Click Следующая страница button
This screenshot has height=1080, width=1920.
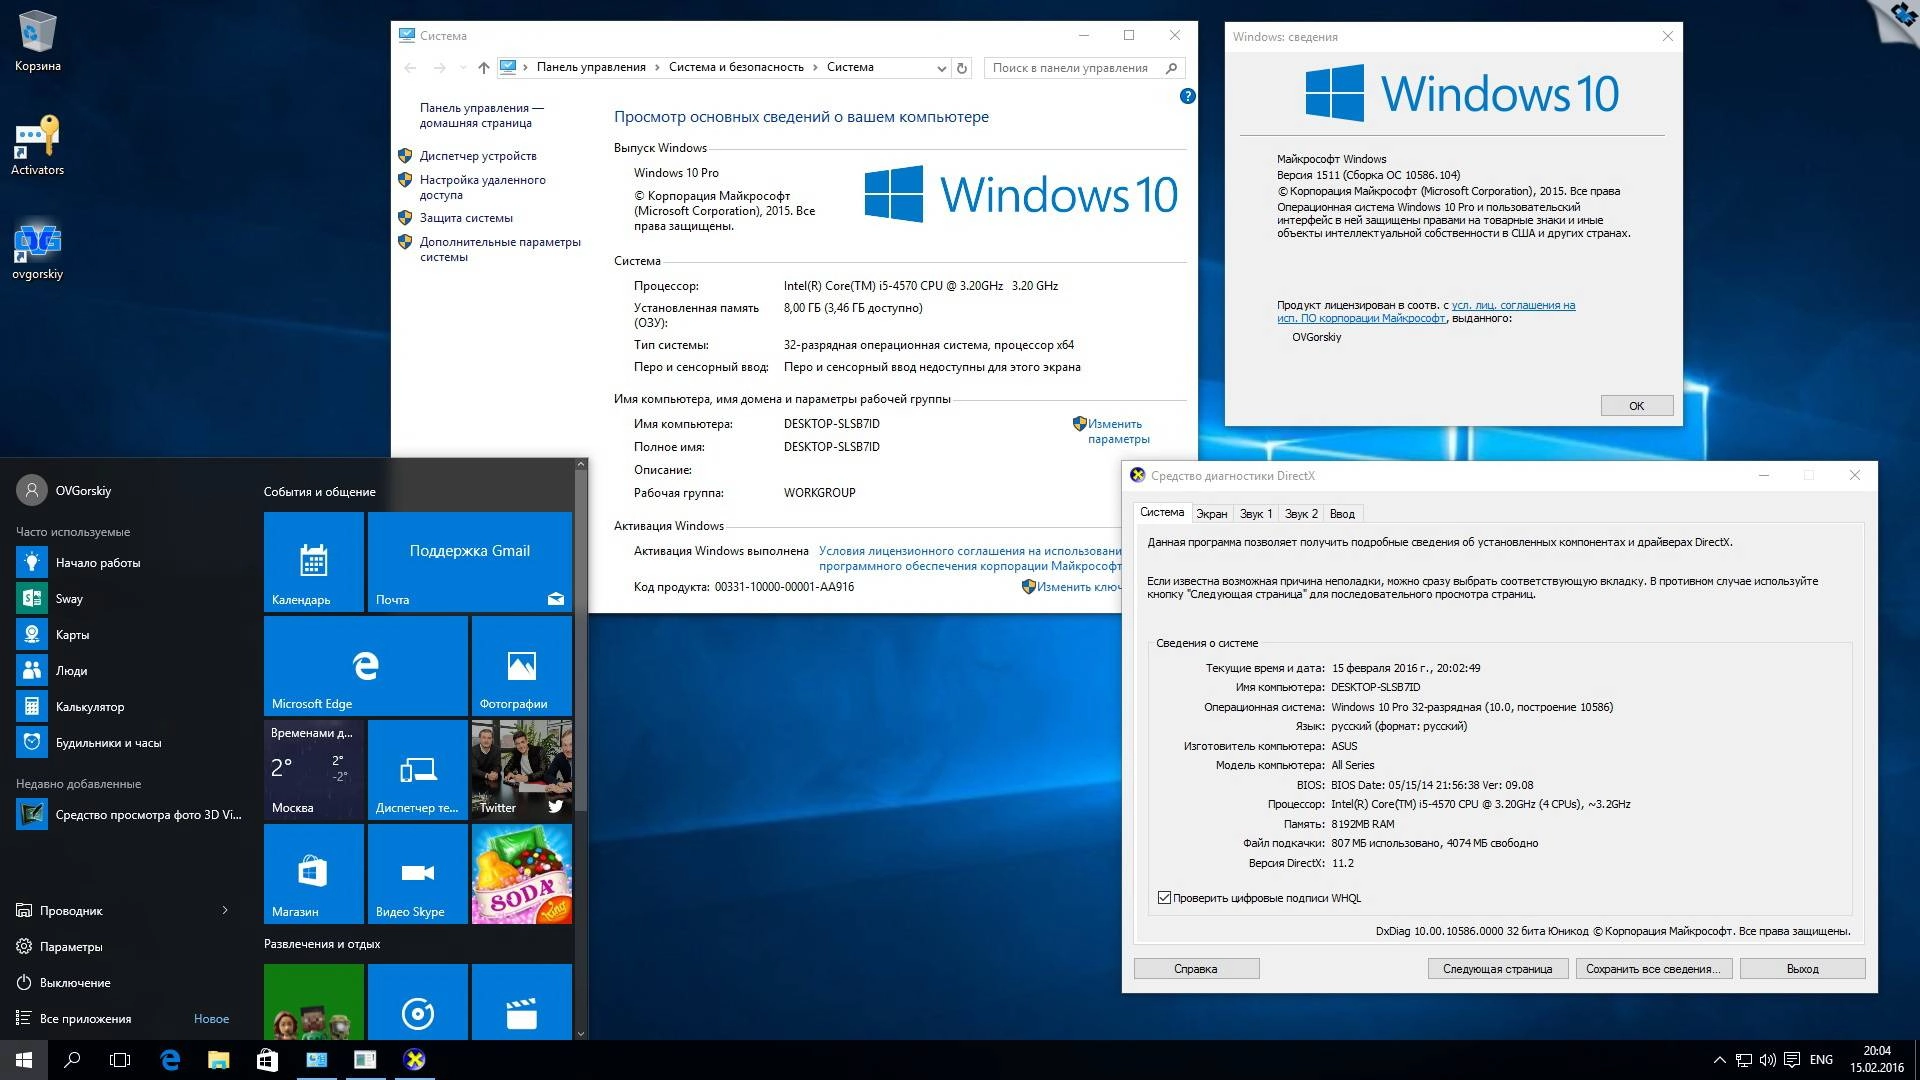coord(1497,969)
